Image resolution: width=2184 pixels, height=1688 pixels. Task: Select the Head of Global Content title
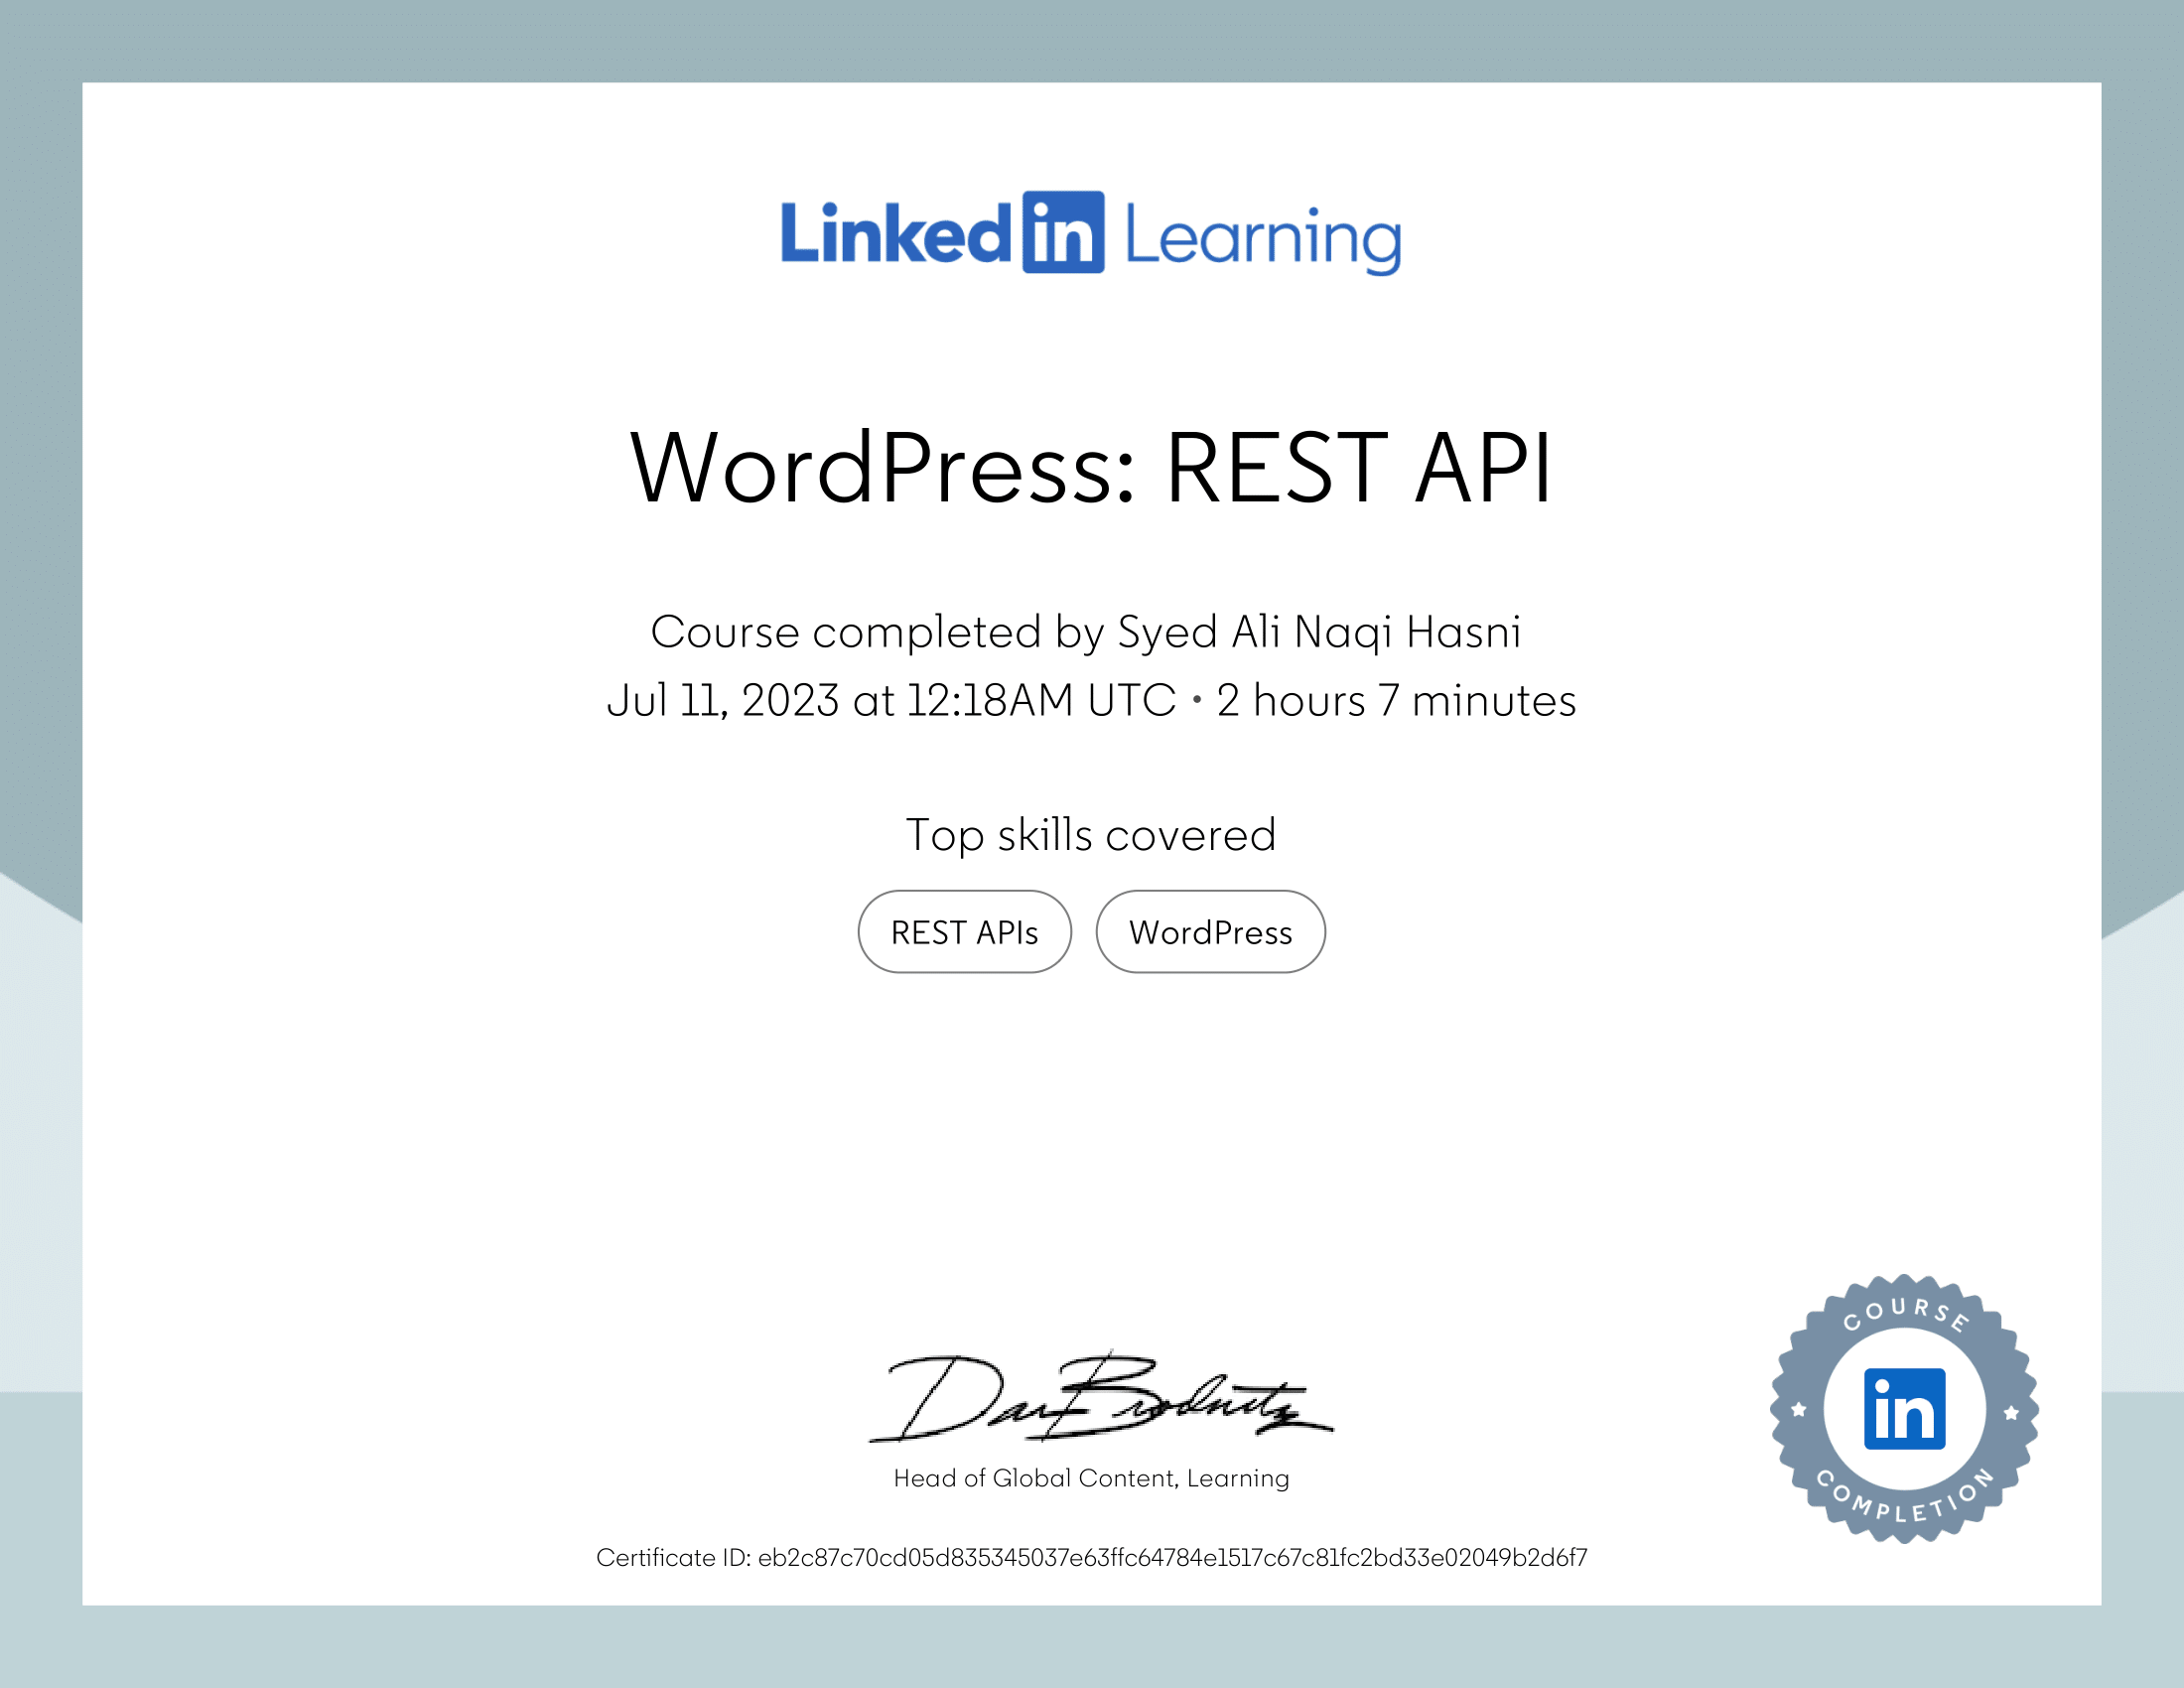pos(1091,1478)
